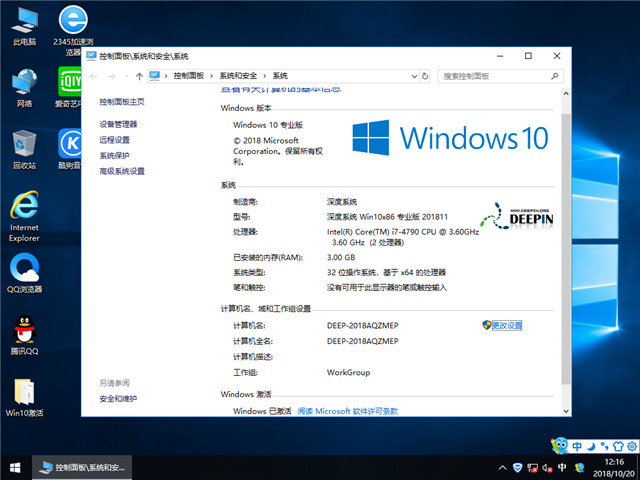Screen dimensions: 640x480
Task: Click 控制面板 breadcrumb in address bar
Action: pyautogui.click(x=189, y=76)
